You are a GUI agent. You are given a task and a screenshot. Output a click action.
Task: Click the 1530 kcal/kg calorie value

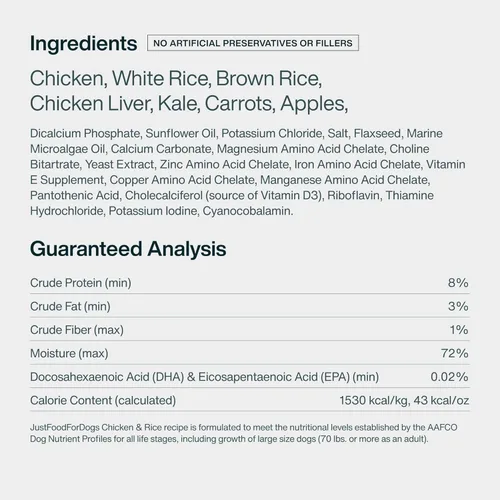tap(374, 401)
